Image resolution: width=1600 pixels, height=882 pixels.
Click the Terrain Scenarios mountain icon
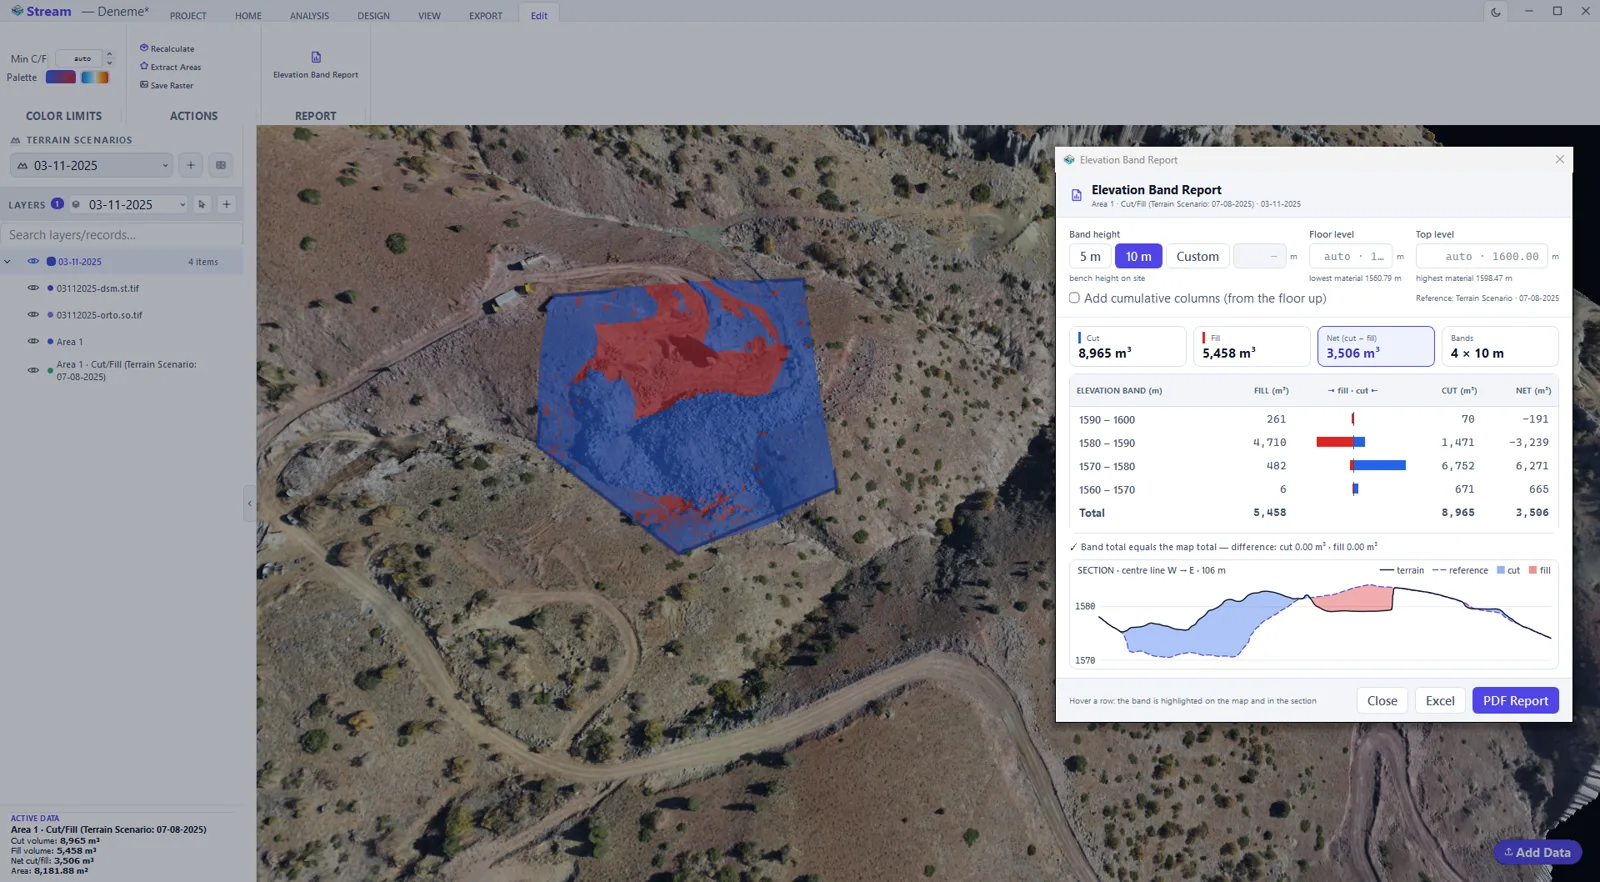[15, 140]
